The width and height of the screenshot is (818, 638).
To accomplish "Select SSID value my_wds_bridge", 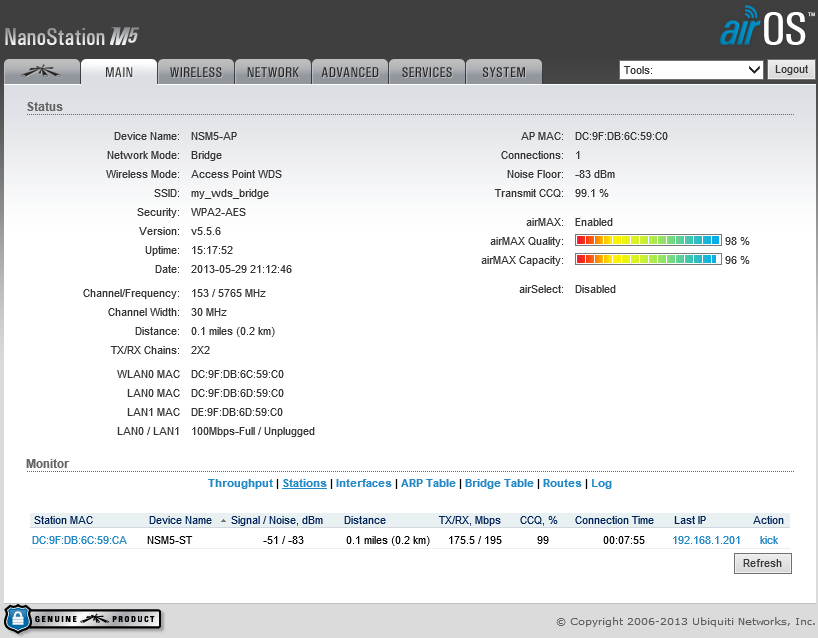I will [230, 194].
